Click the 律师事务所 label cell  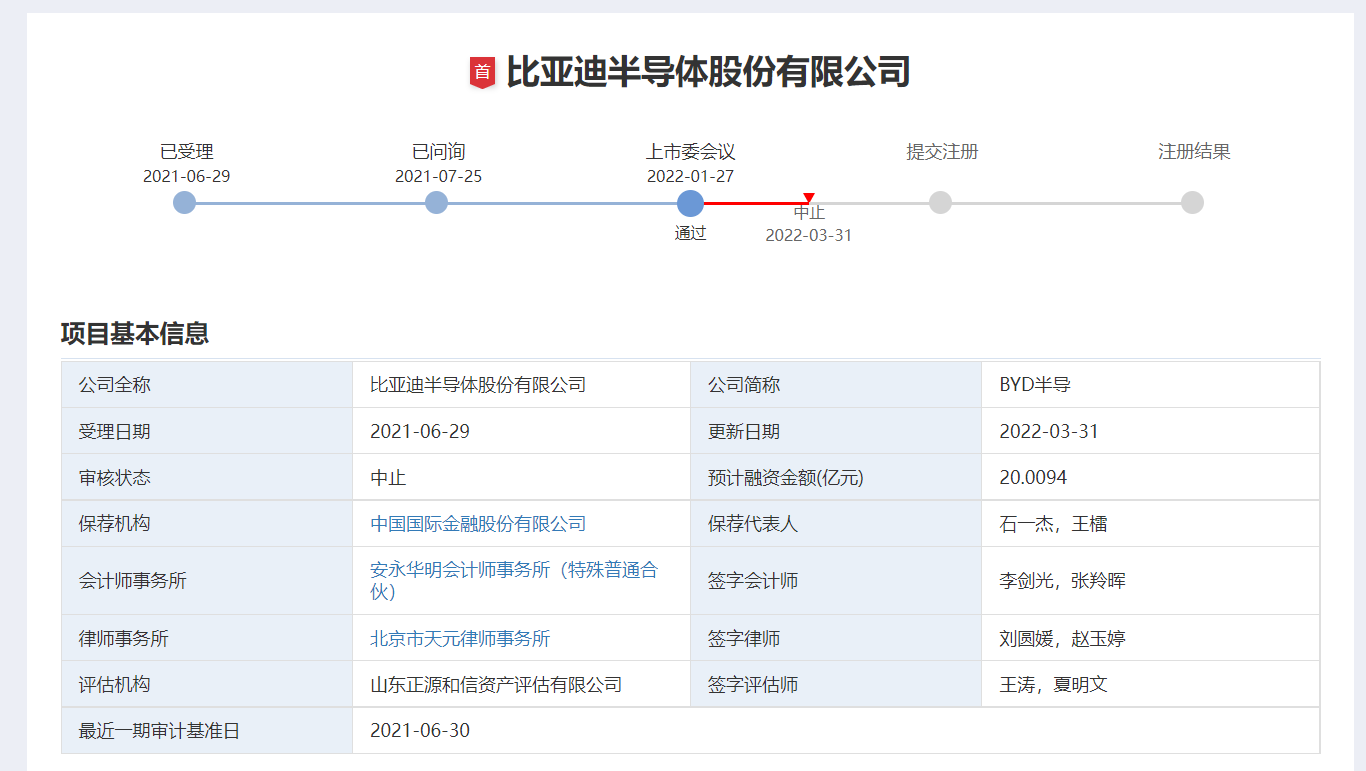pyautogui.click(x=207, y=638)
